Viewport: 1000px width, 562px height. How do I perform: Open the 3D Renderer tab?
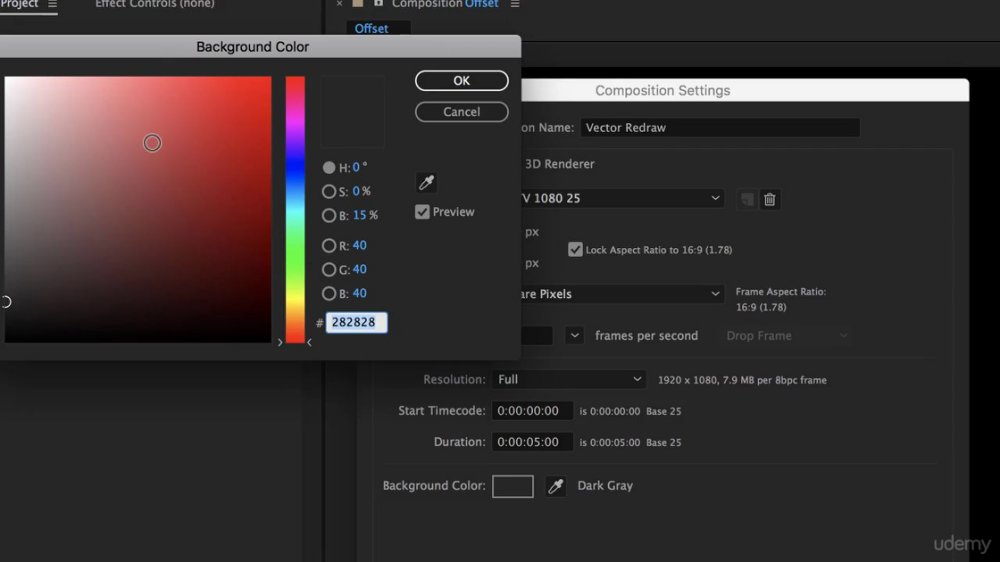[x=559, y=164]
